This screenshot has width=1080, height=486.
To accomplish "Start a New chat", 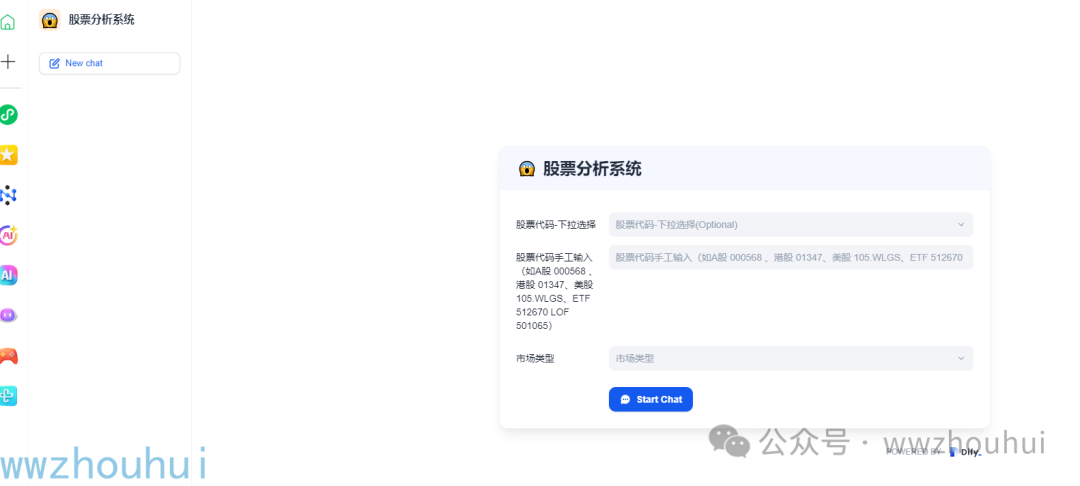I will tap(109, 63).
